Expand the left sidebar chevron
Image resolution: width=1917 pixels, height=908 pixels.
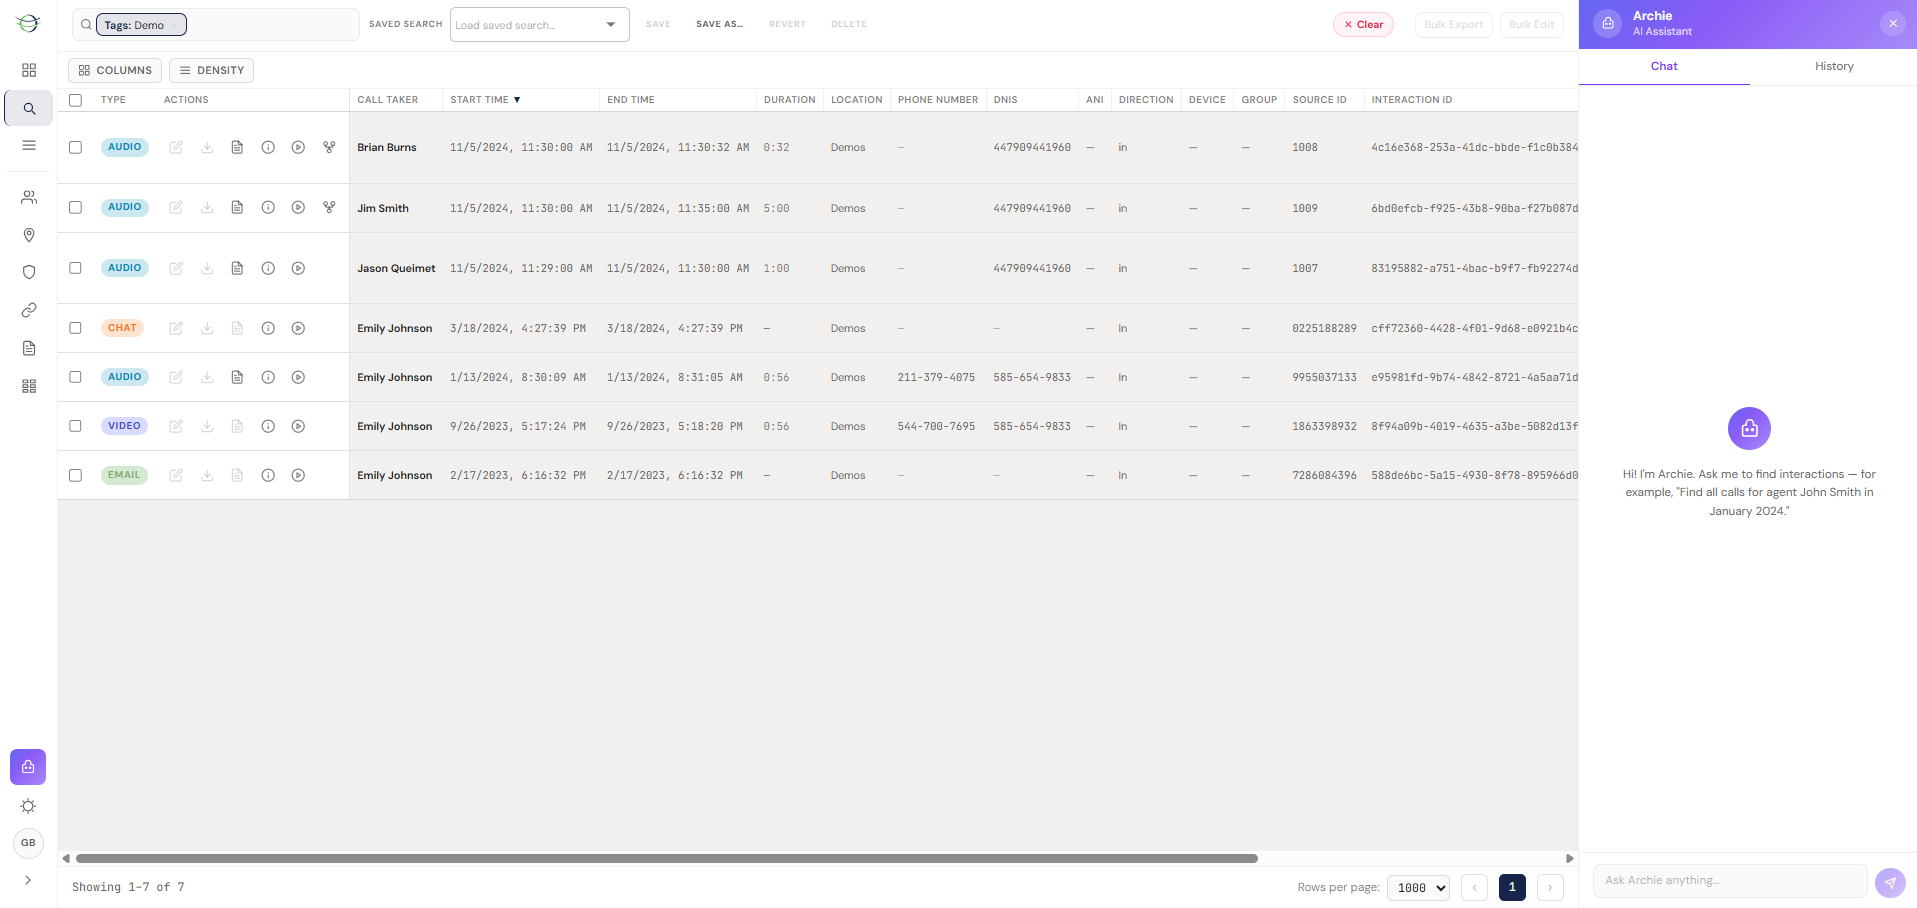tap(28, 880)
